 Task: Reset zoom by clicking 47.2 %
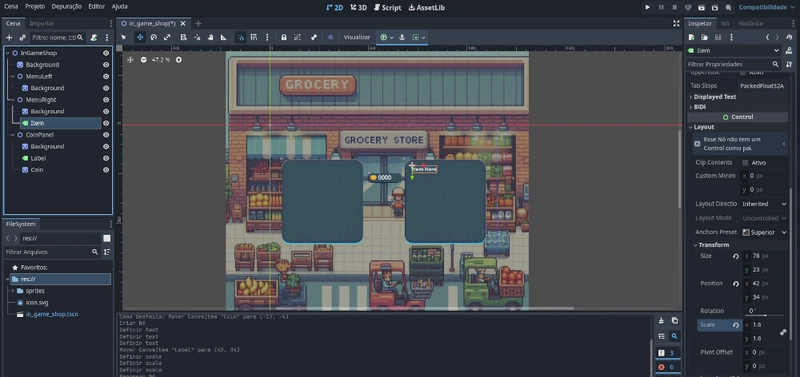[161, 60]
